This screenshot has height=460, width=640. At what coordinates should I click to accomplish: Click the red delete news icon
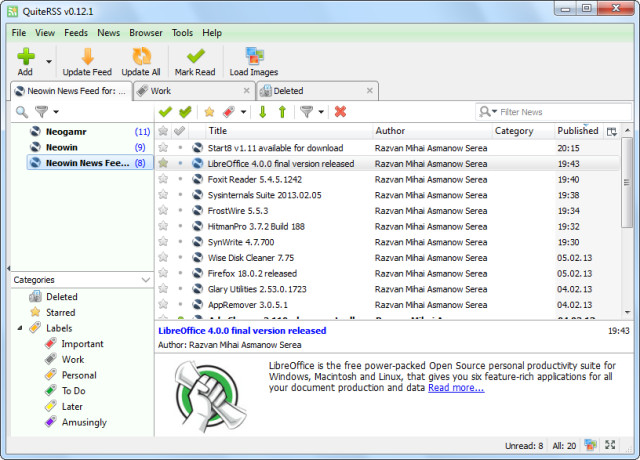click(340, 111)
